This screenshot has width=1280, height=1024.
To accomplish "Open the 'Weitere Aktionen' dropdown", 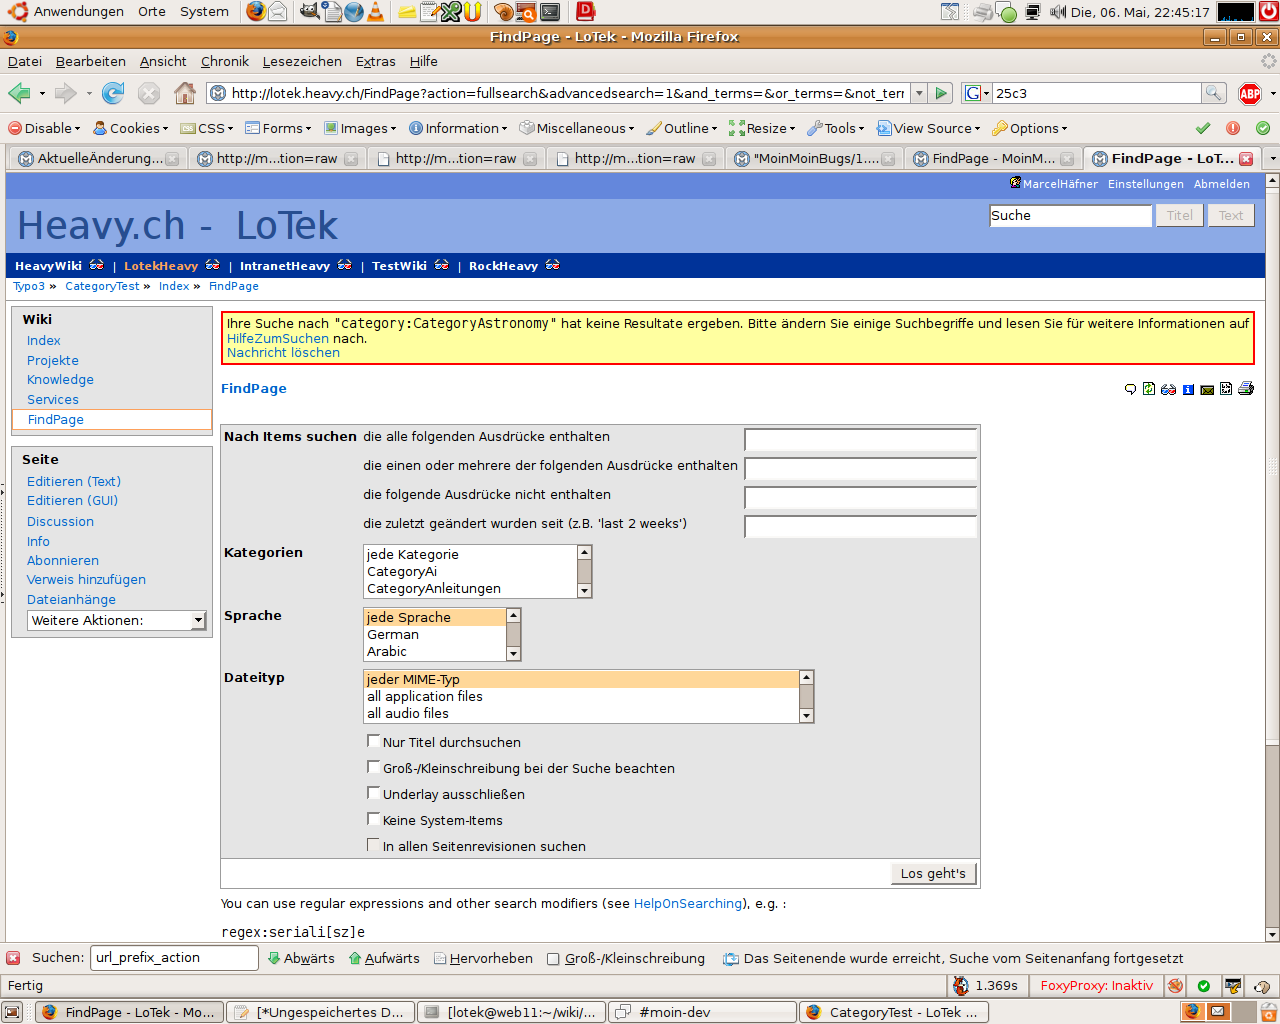I will pyautogui.click(x=116, y=621).
